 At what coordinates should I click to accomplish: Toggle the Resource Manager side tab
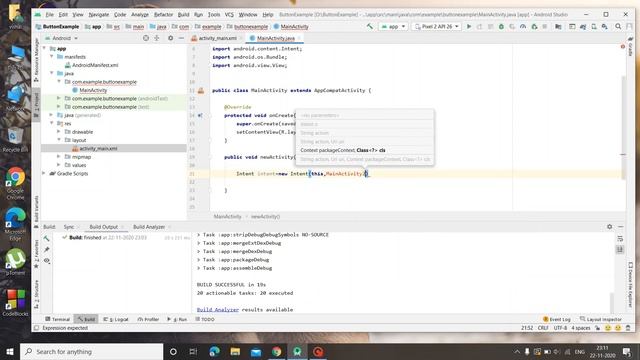pyautogui.click(x=36, y=60)
